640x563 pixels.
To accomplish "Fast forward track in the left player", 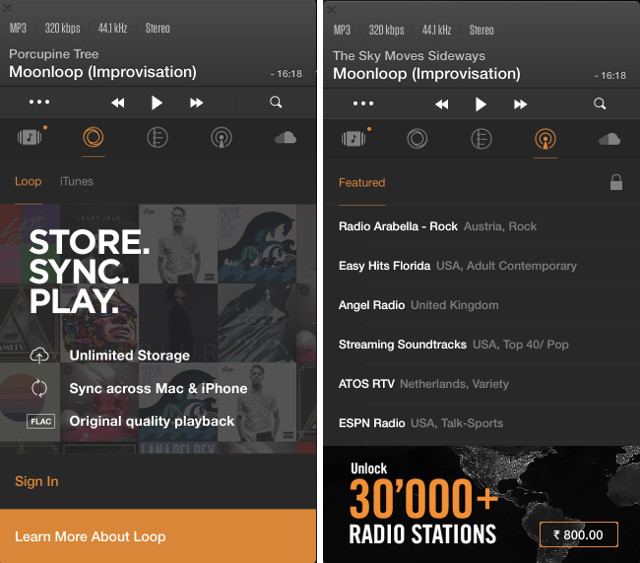I will pos(196,102).
